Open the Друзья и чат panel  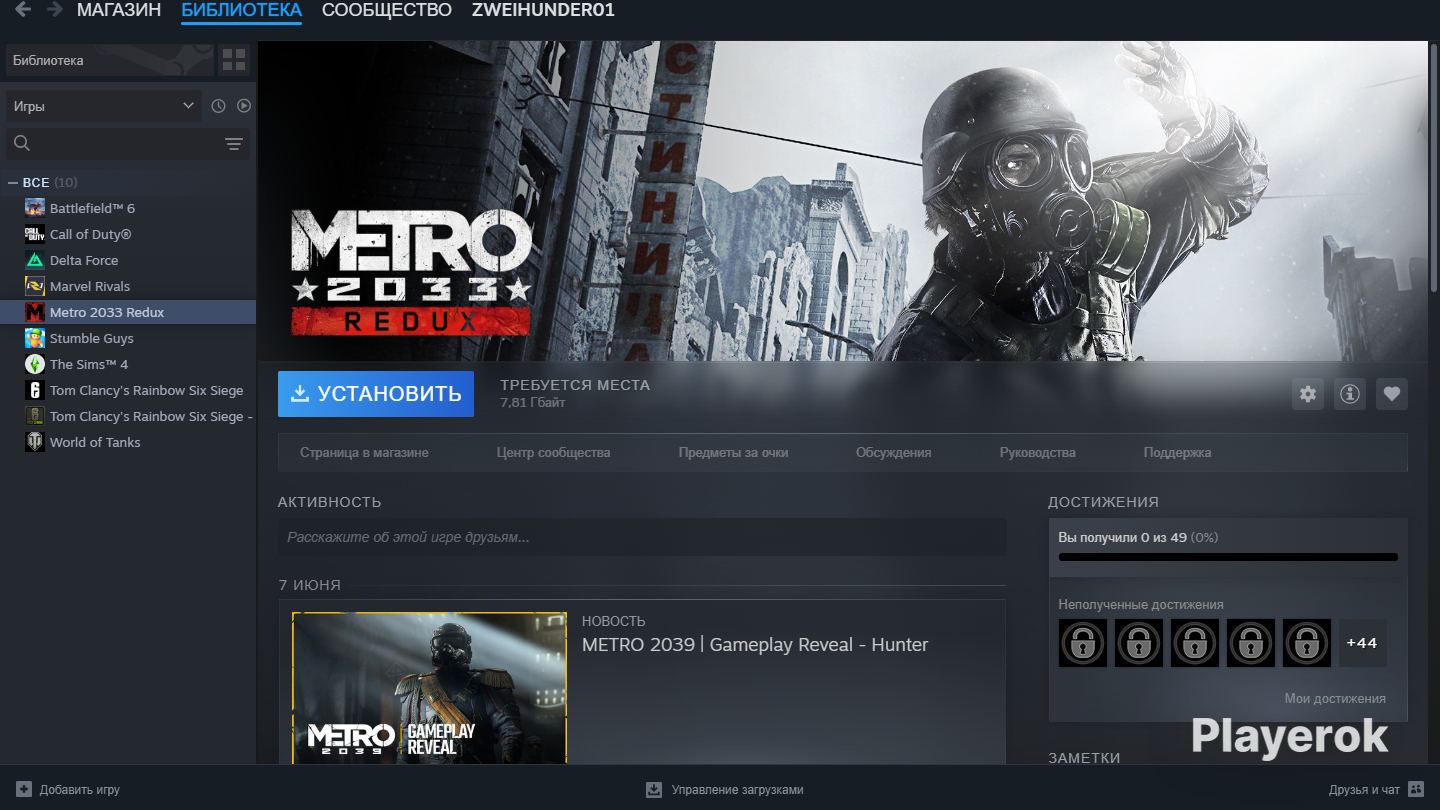1376,789
